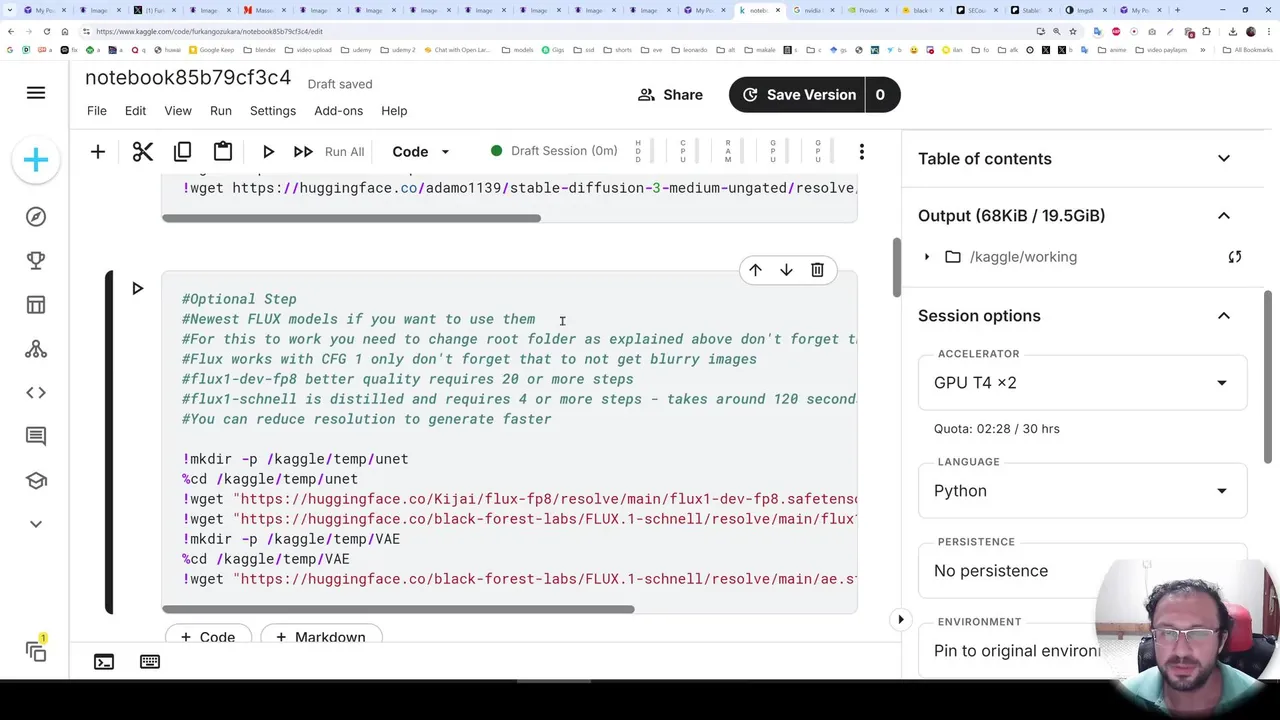Open the File menu

pyautogui.click(x=97, y=111)
